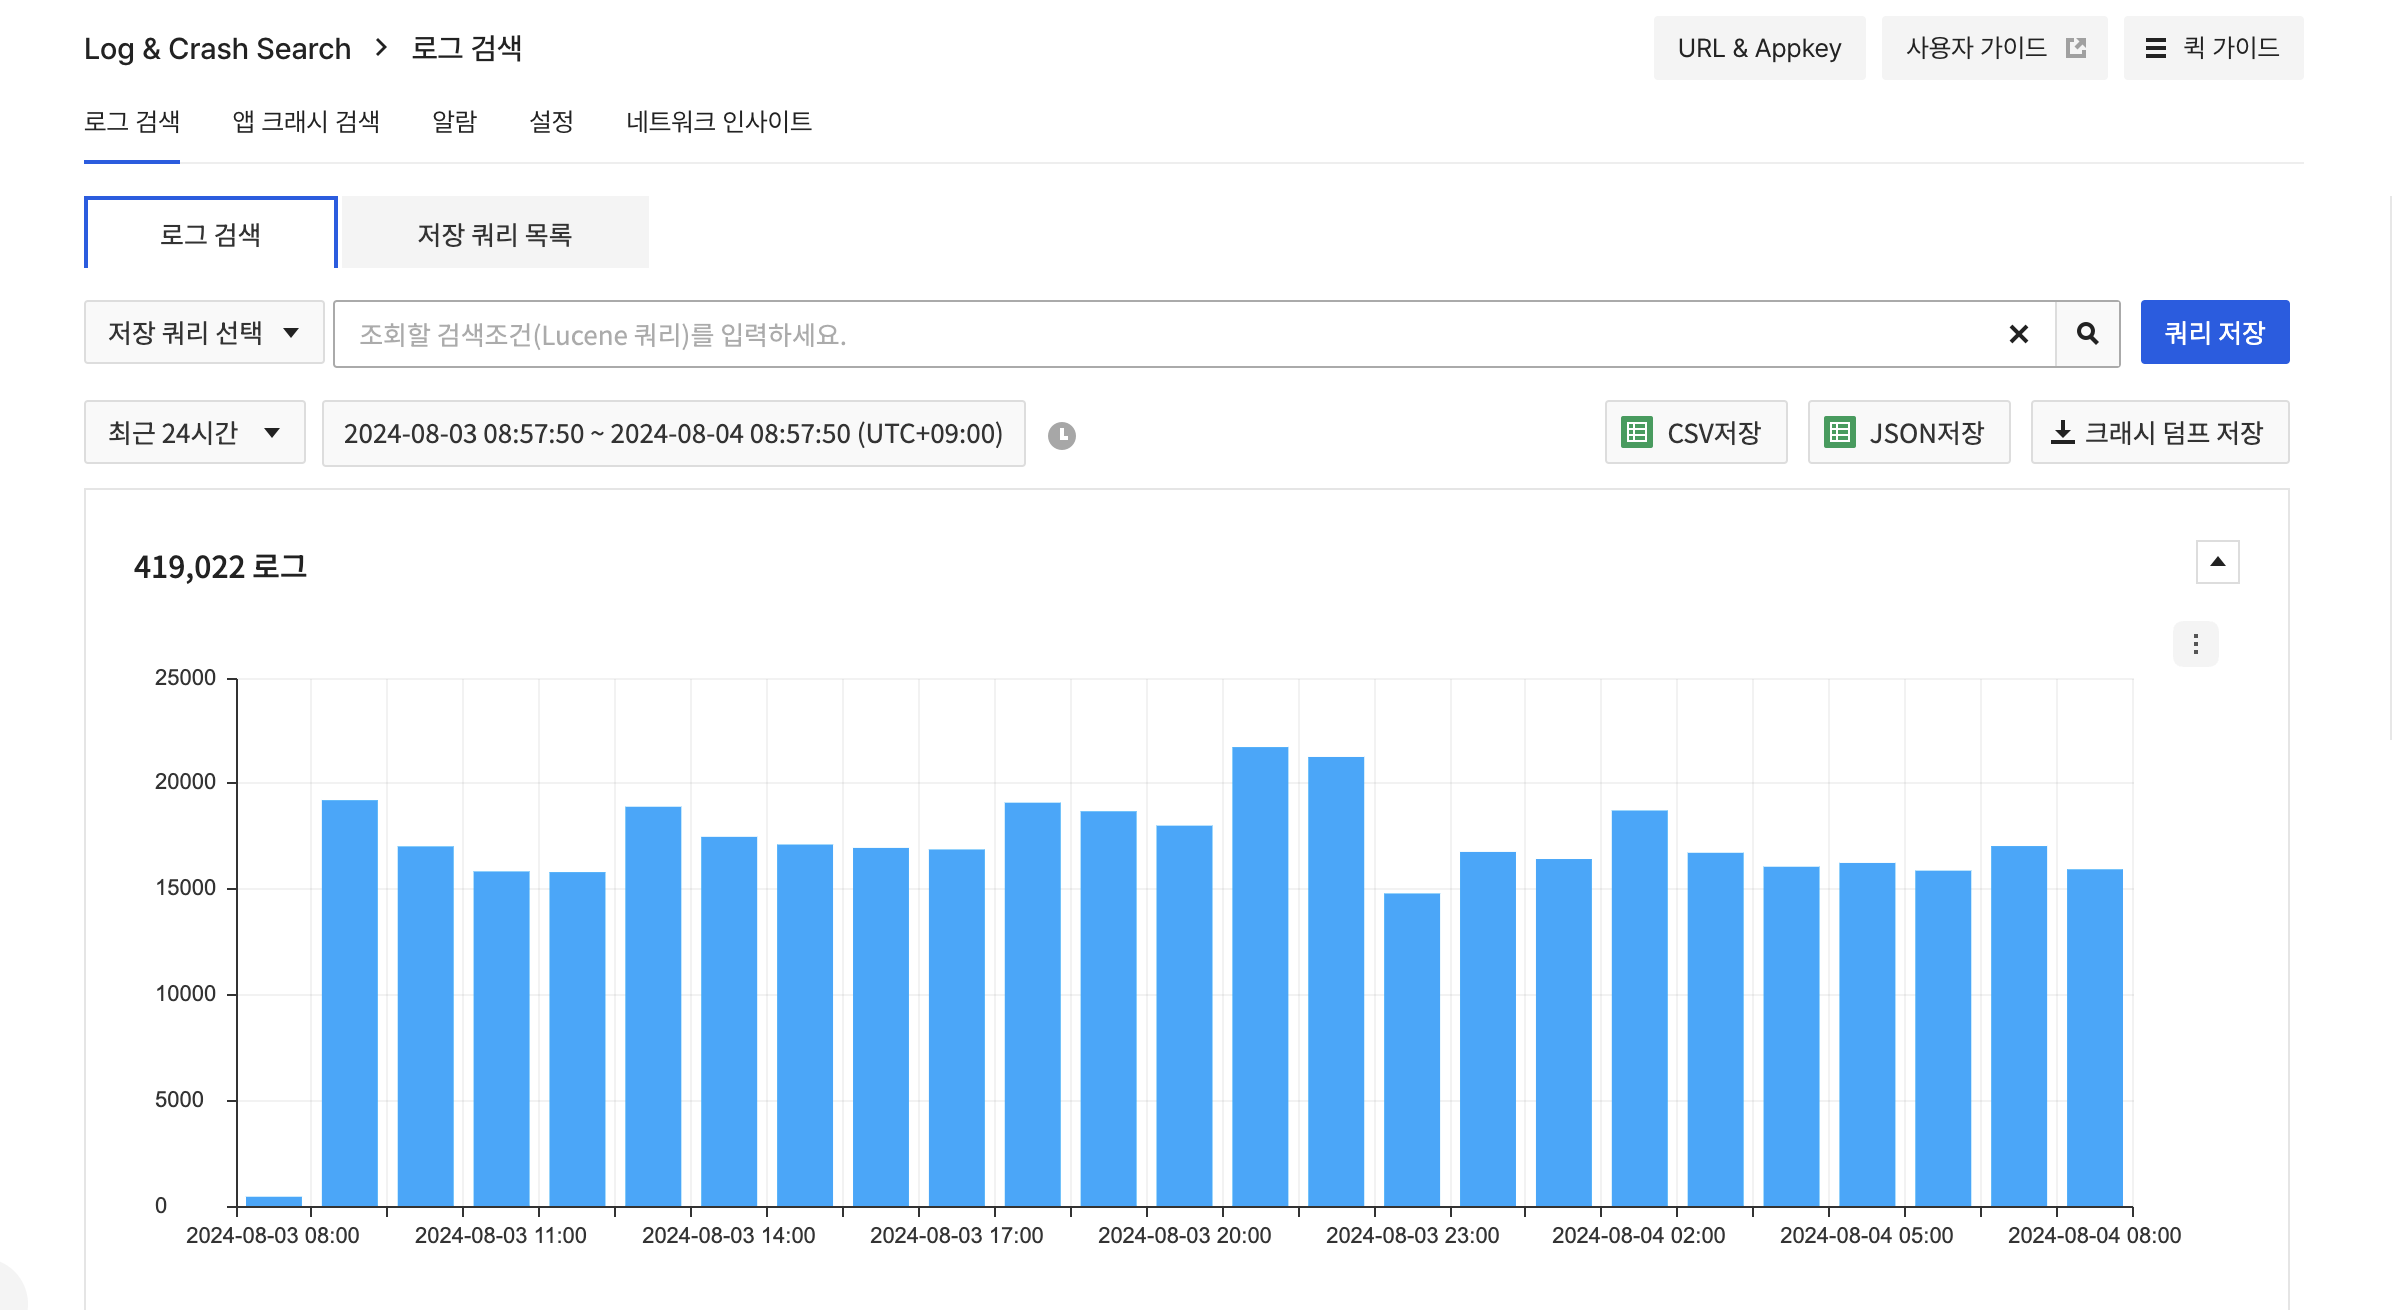The image size is (2392, 1310).
Task: Click the clock icon beside date range
Action: pos(1061,435)
